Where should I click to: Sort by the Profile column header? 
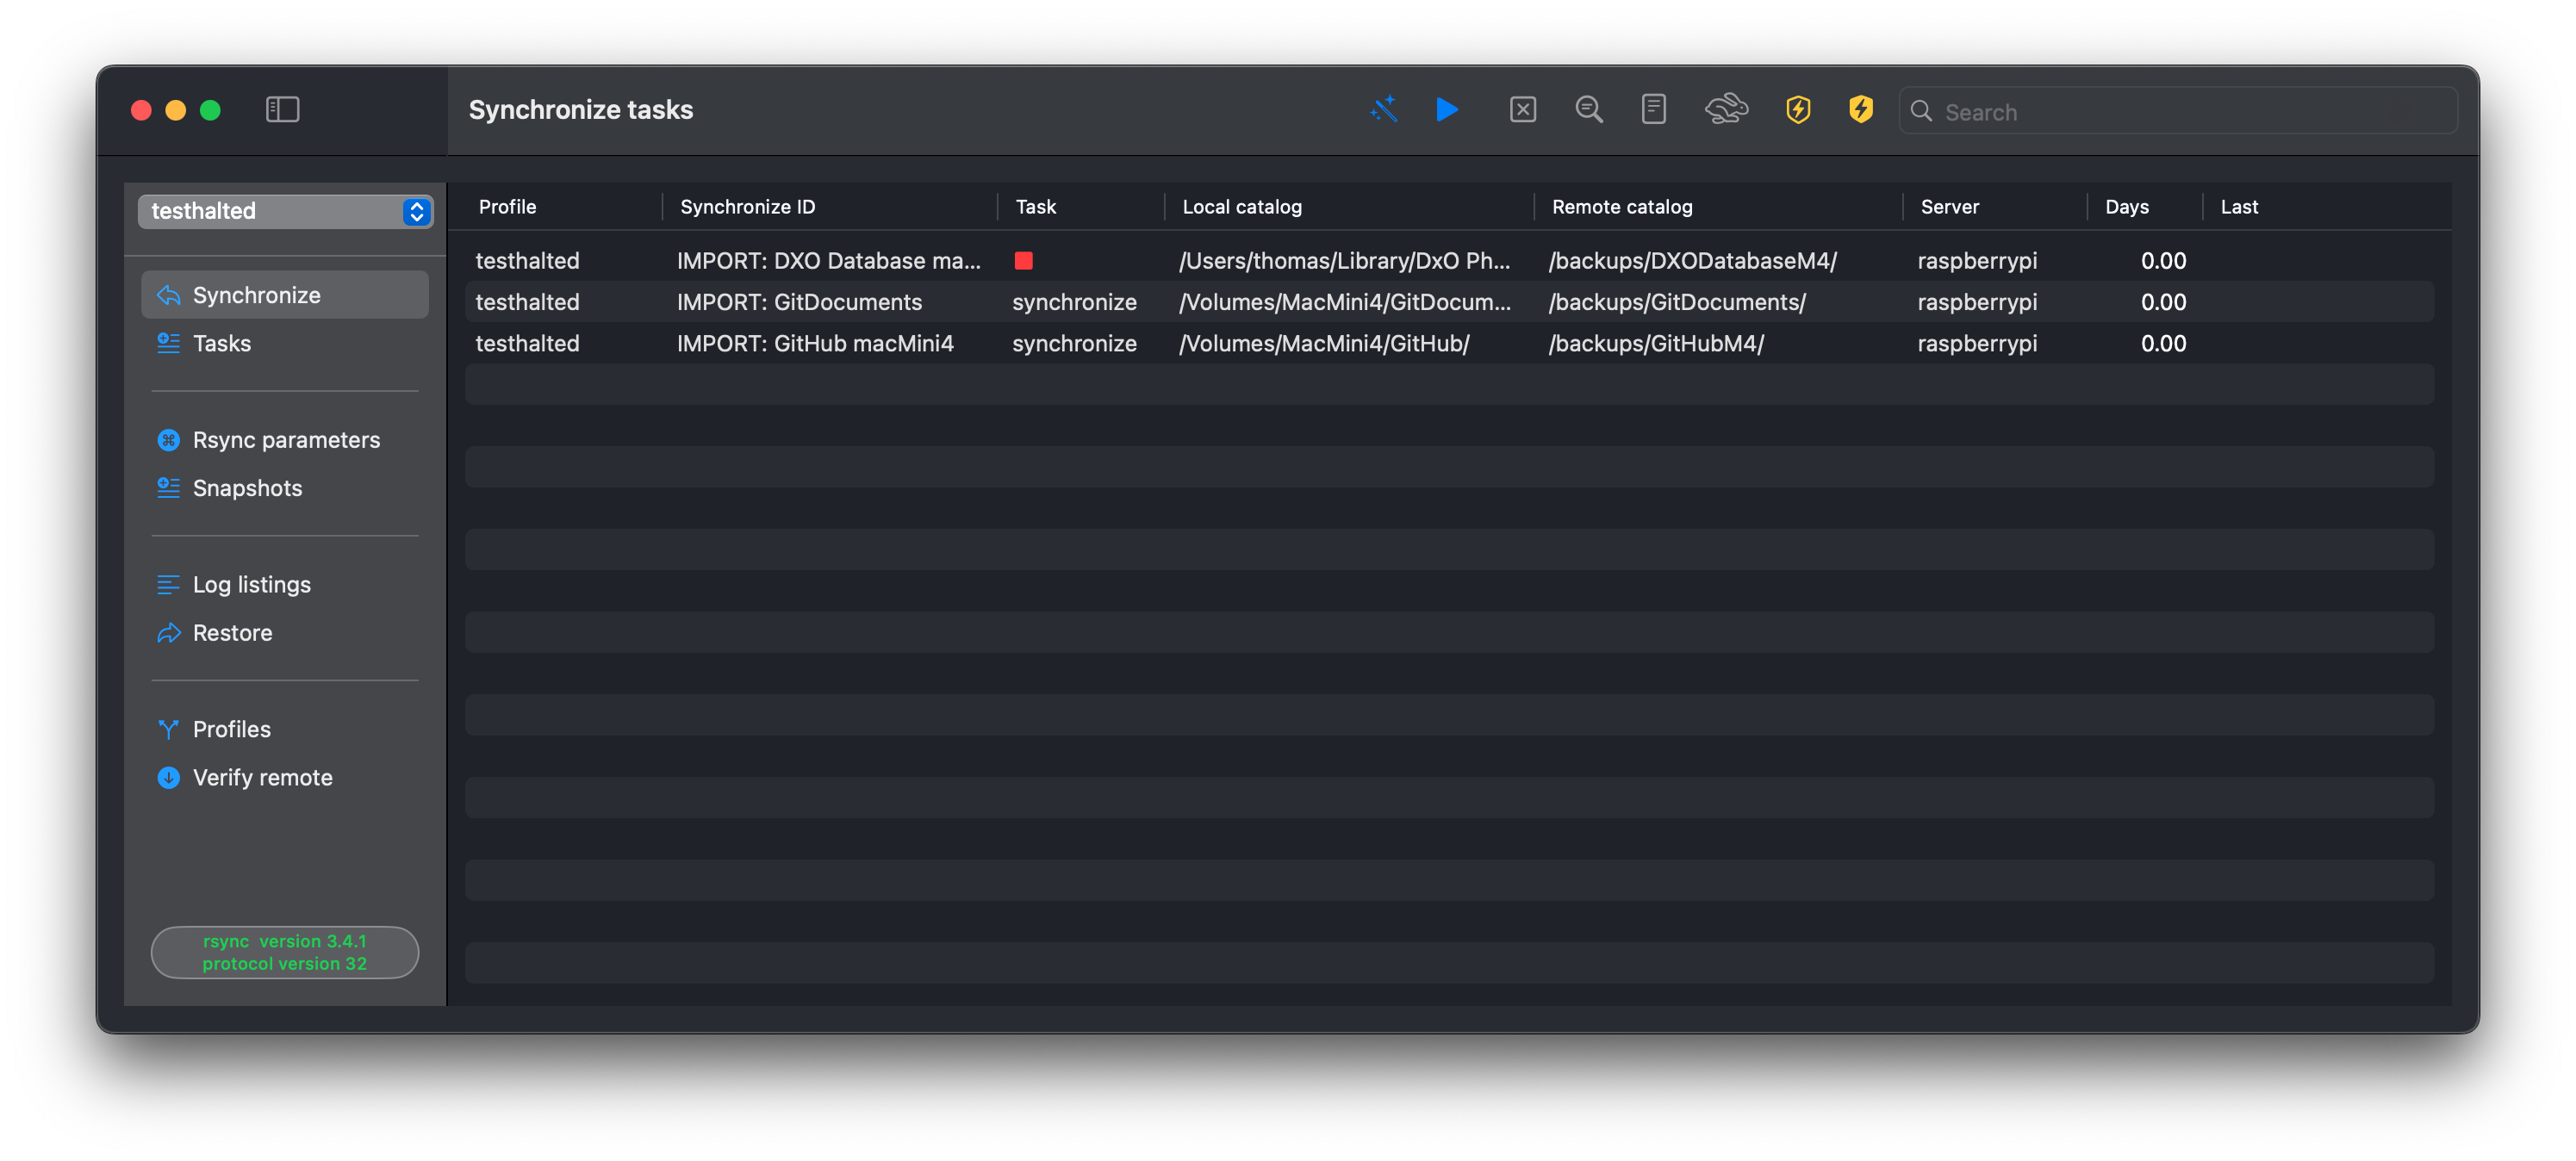507,207
